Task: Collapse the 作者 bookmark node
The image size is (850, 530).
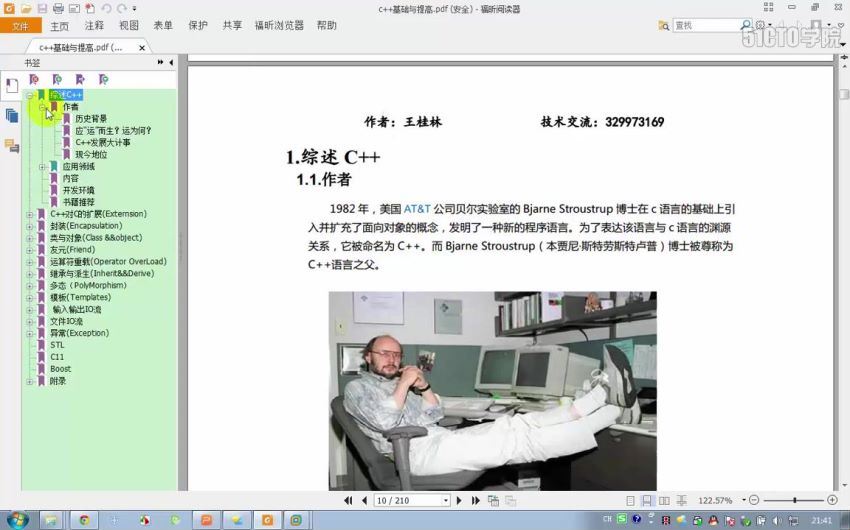Action: pyautogui.click(x=42, y=107)
